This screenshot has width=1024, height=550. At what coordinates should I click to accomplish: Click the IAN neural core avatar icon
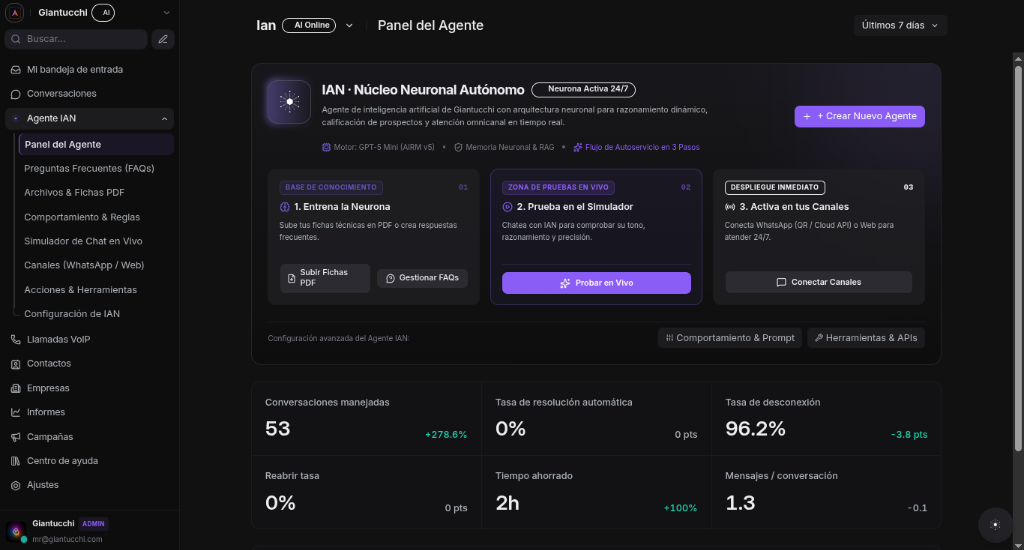pyautogui.click(x=289, y=102)
